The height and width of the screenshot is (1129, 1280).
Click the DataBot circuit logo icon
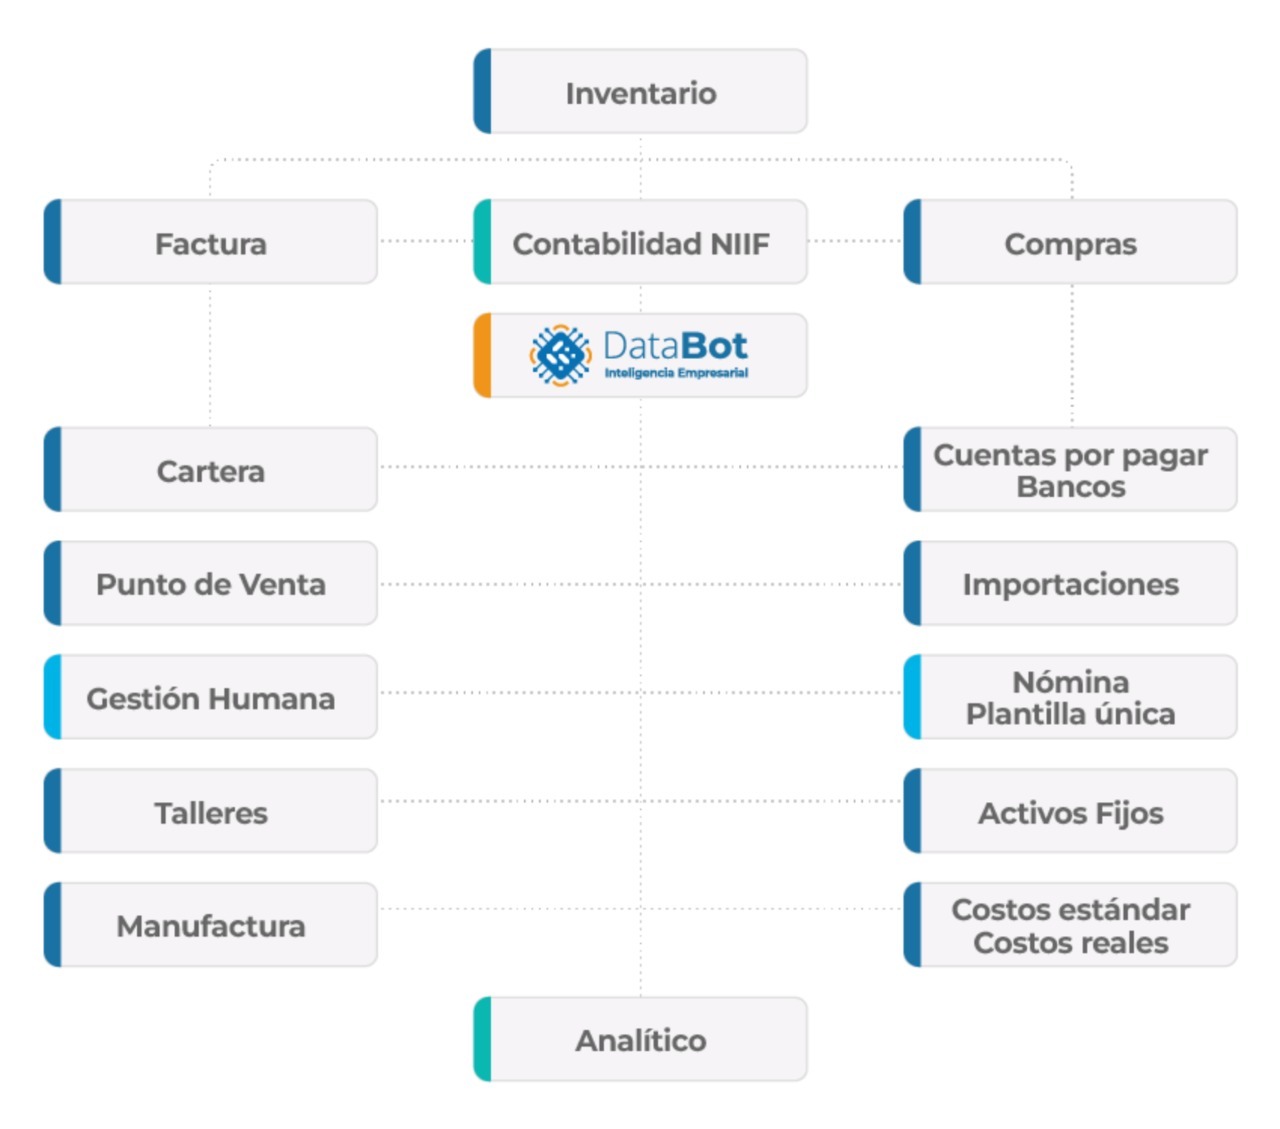tap(560, 355)
